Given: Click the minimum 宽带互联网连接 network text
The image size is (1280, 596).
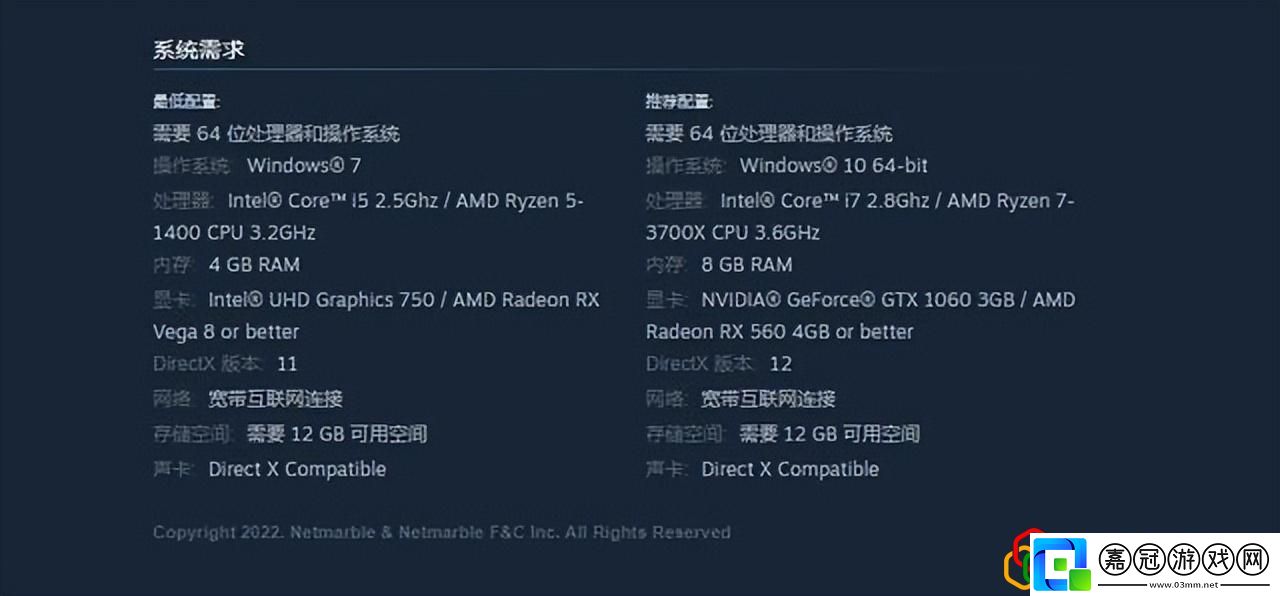Looking at the screenshot, I should point(275,399).
